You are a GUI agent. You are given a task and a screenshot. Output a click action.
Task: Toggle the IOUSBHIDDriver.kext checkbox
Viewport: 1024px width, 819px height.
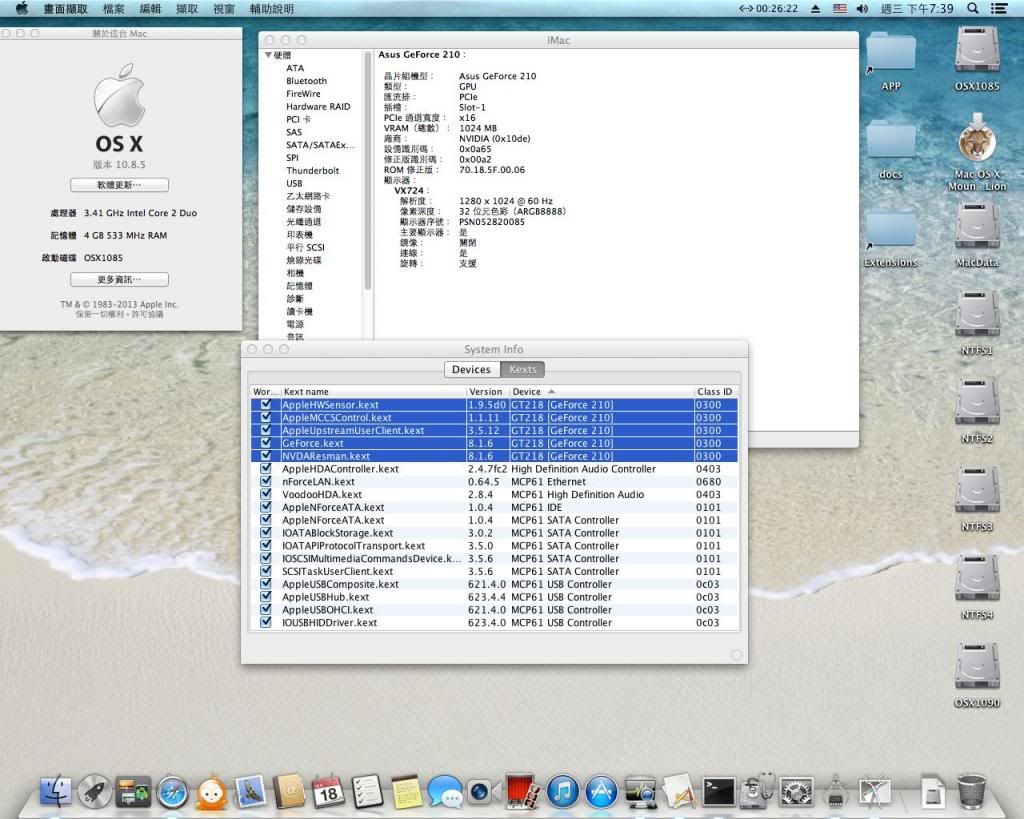click(x=266, y=622)
